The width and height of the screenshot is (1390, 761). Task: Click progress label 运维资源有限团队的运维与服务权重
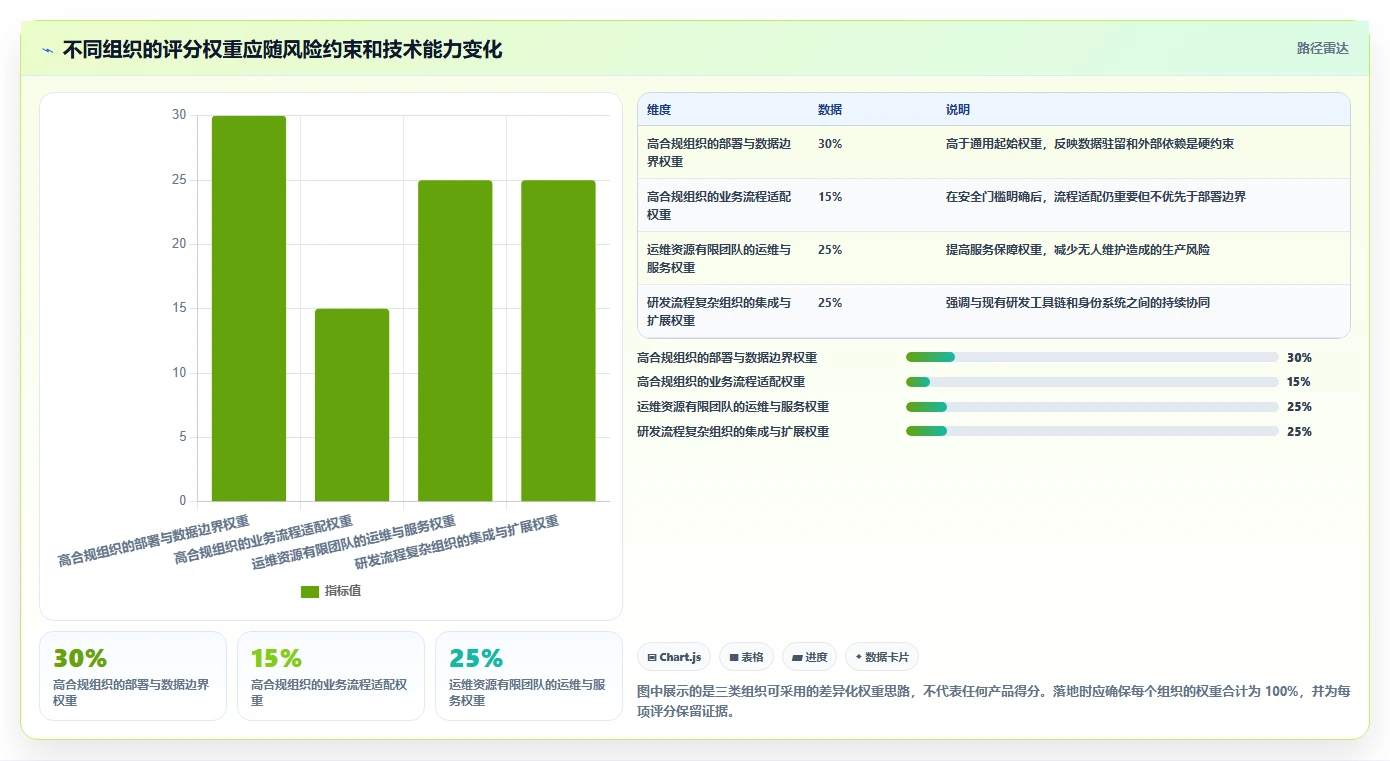click(x=733, y=407)
